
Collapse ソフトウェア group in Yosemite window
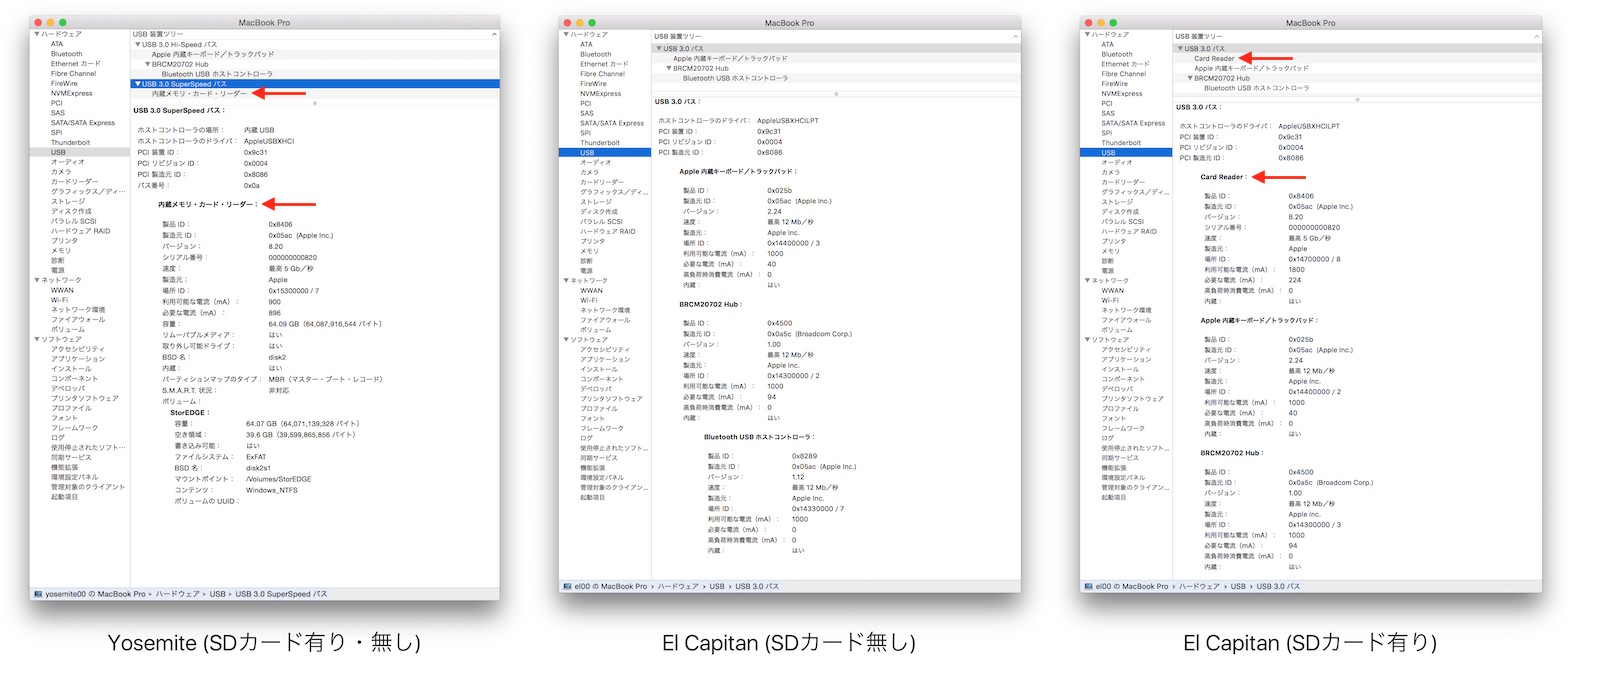[x=37, y=339]
